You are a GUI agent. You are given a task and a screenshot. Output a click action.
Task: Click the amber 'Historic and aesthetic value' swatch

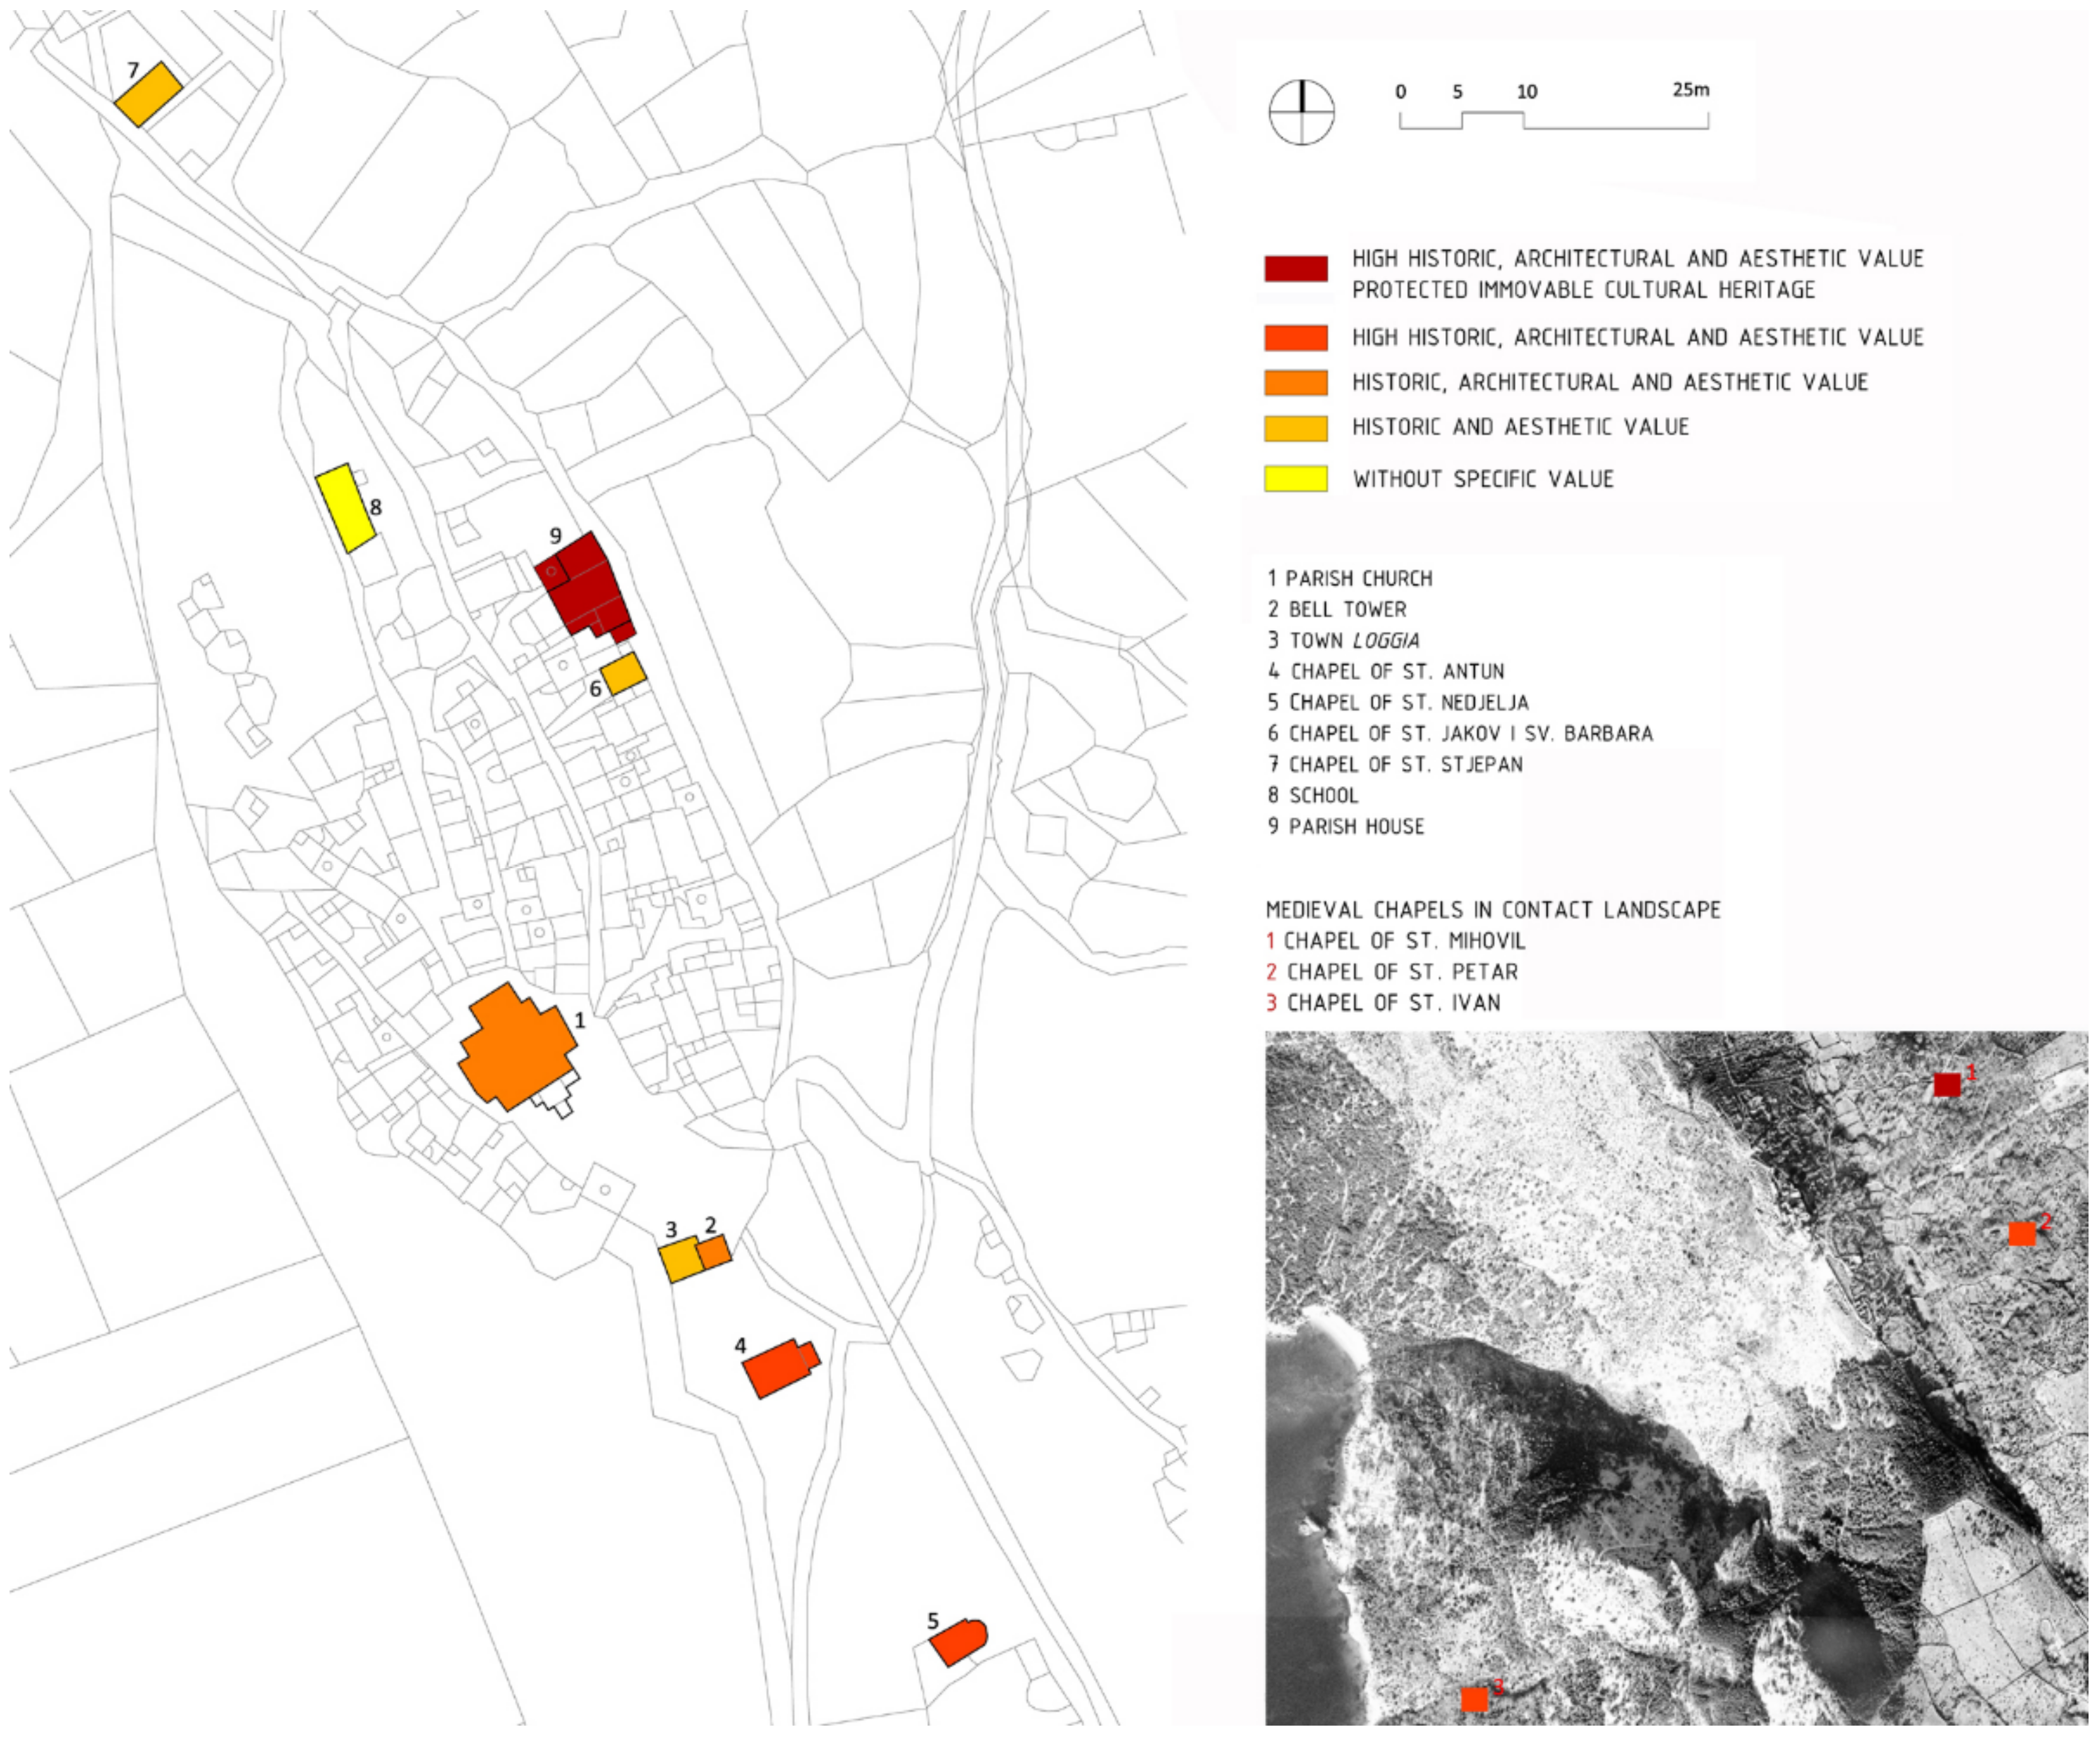[1295, 427]
